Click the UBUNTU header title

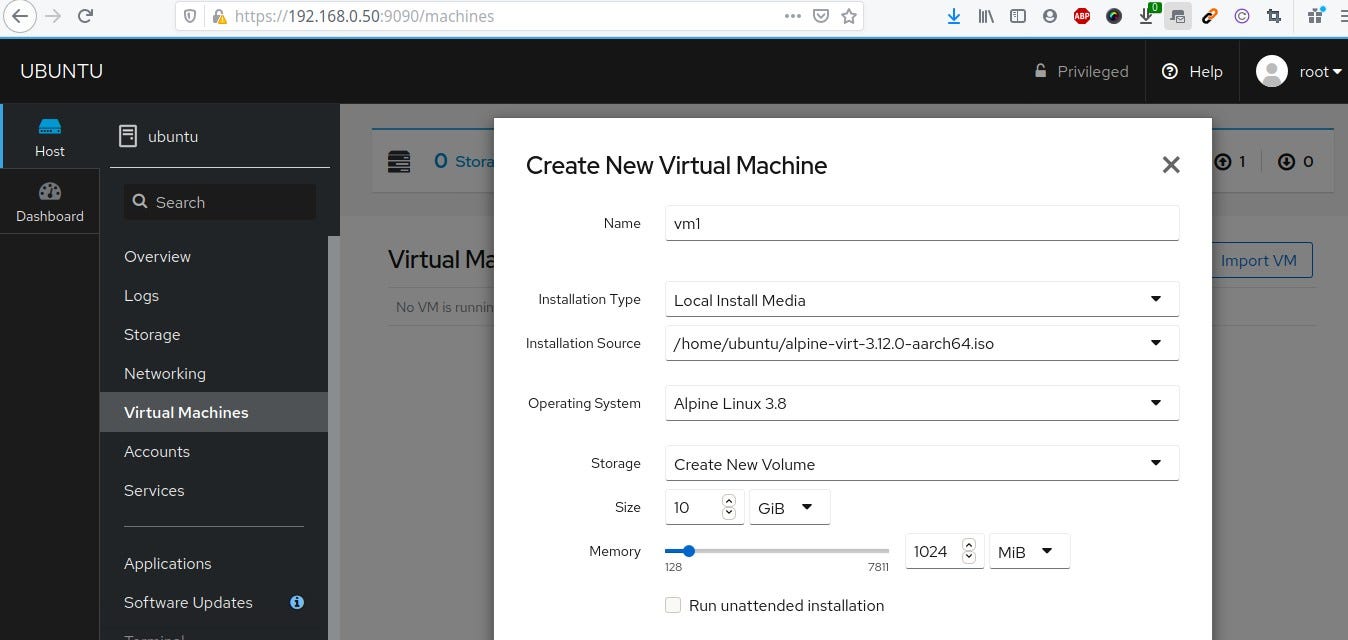(x=61, y=71)
